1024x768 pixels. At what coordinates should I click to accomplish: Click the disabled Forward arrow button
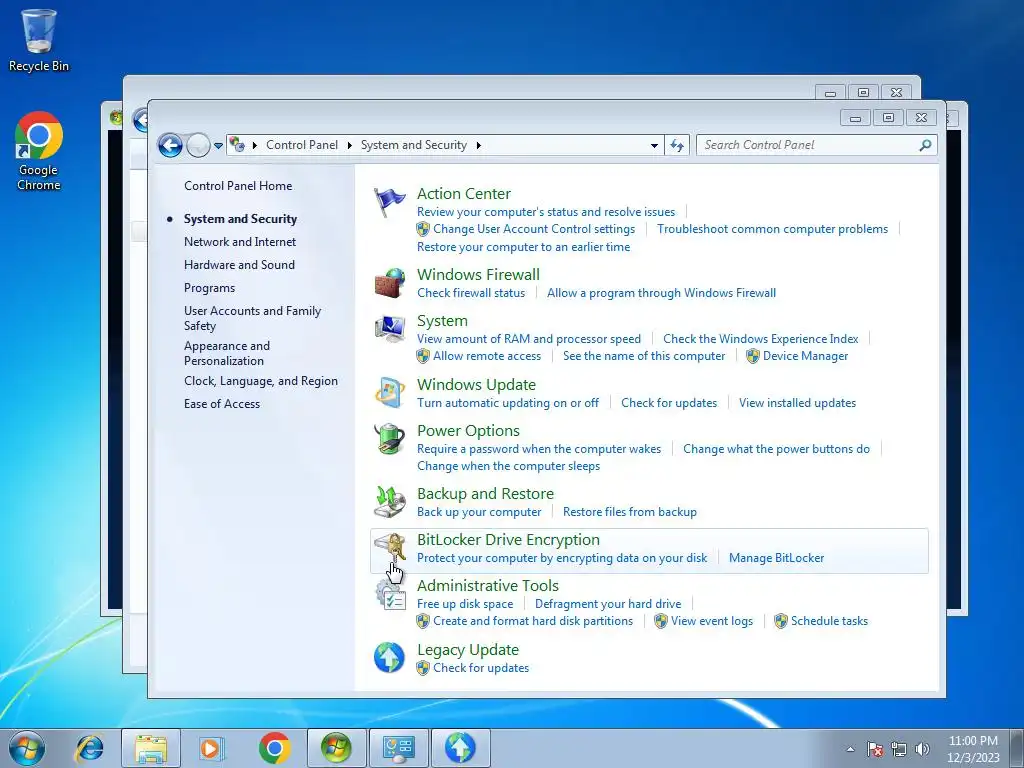(198, 145)
